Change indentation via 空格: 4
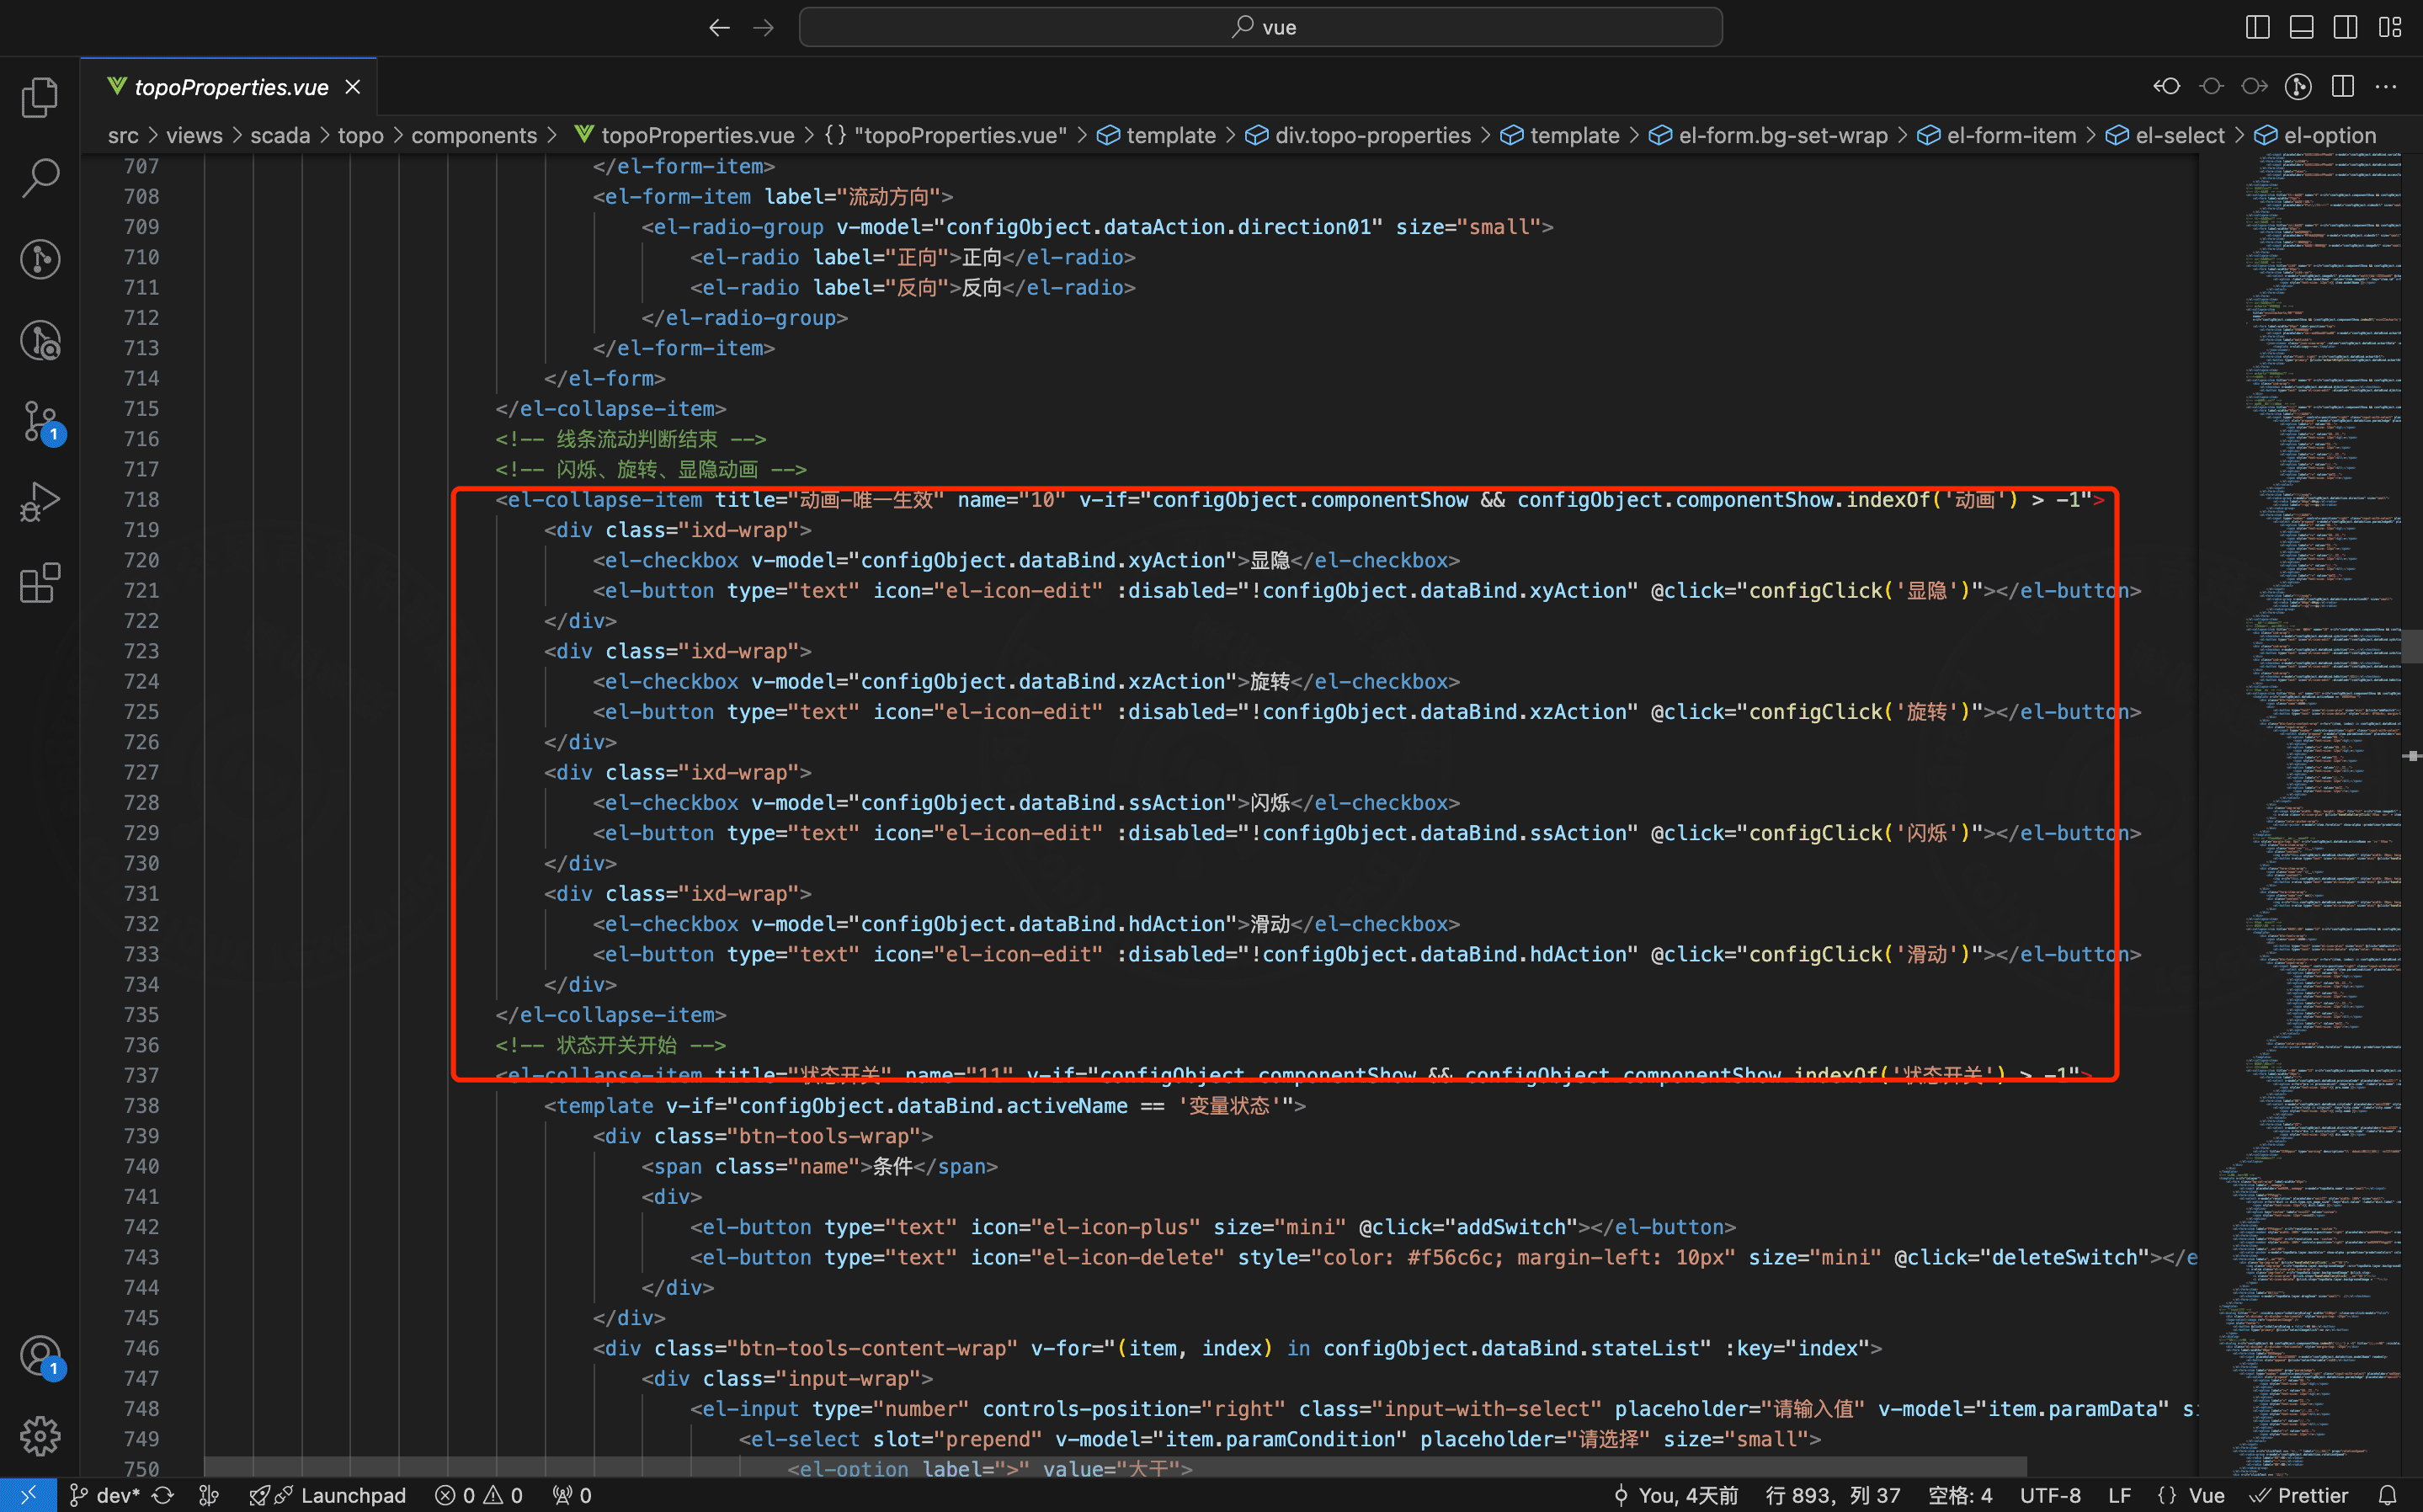Viewport: 2423px width, 1512px height. [1960, 1495]
